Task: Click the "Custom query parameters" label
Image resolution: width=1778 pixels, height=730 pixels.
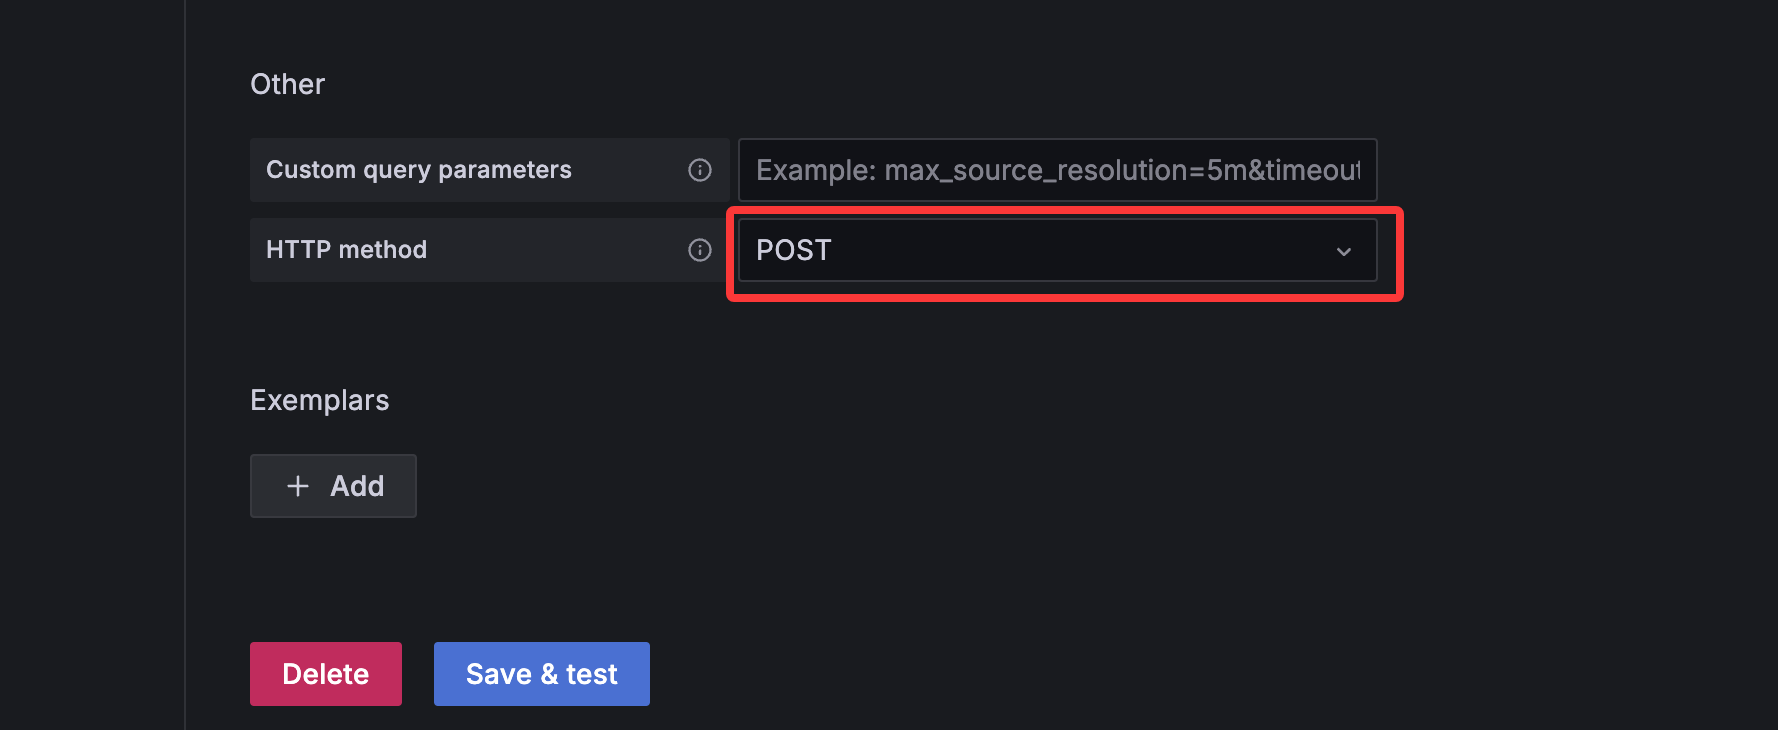Action: [x=419, y=170]
